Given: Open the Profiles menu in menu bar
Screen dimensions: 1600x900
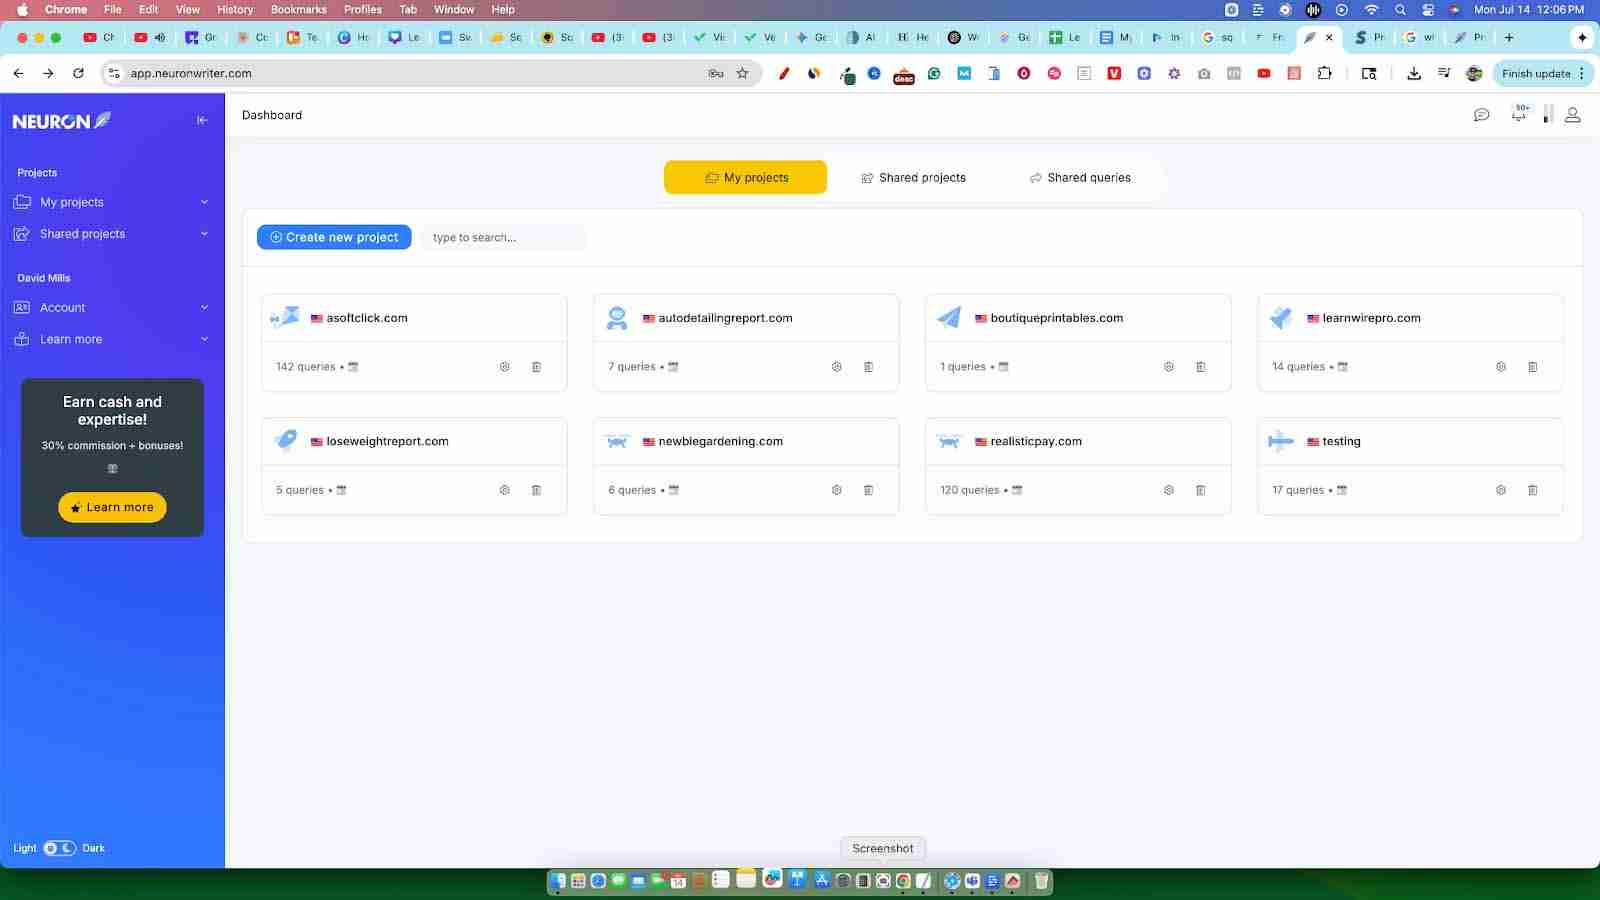Looking at the screenshot, I should 363,9.
